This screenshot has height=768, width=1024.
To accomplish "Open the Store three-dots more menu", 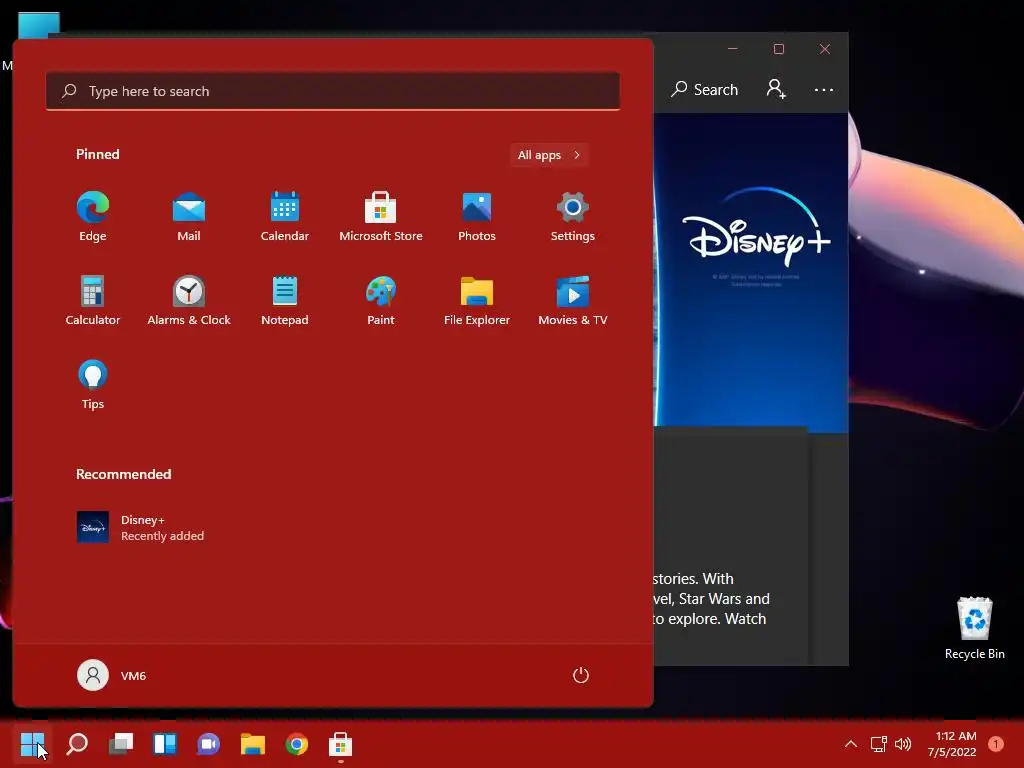I will 824,89.
